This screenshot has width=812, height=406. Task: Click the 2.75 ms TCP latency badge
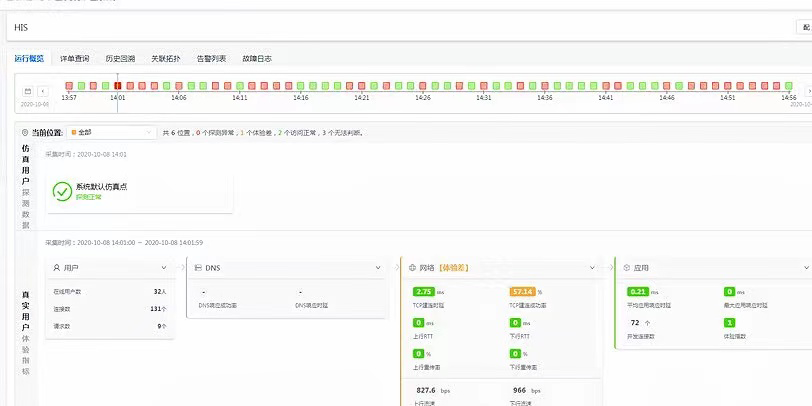pos(423,291)
